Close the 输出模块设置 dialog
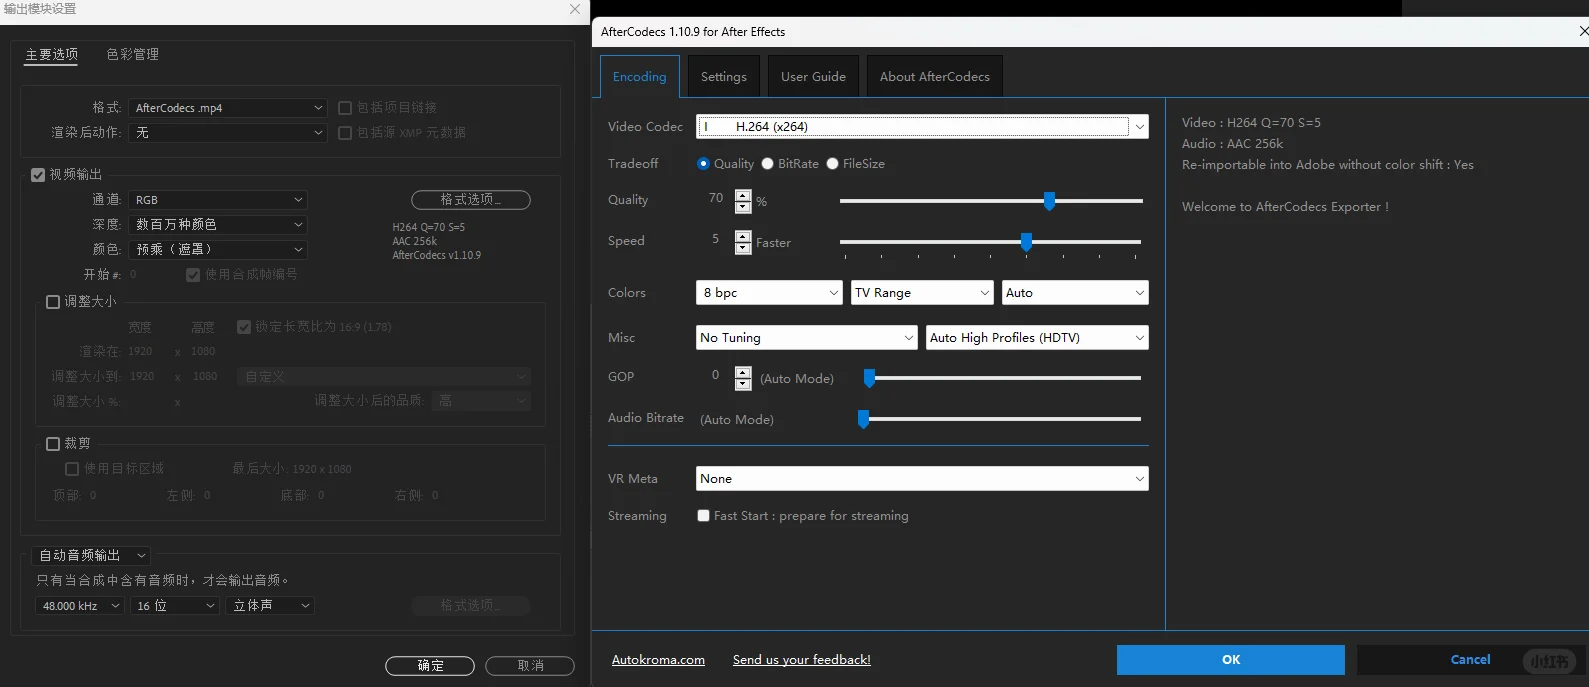The width and height of the screenshot is (1589, 687). 575,9
